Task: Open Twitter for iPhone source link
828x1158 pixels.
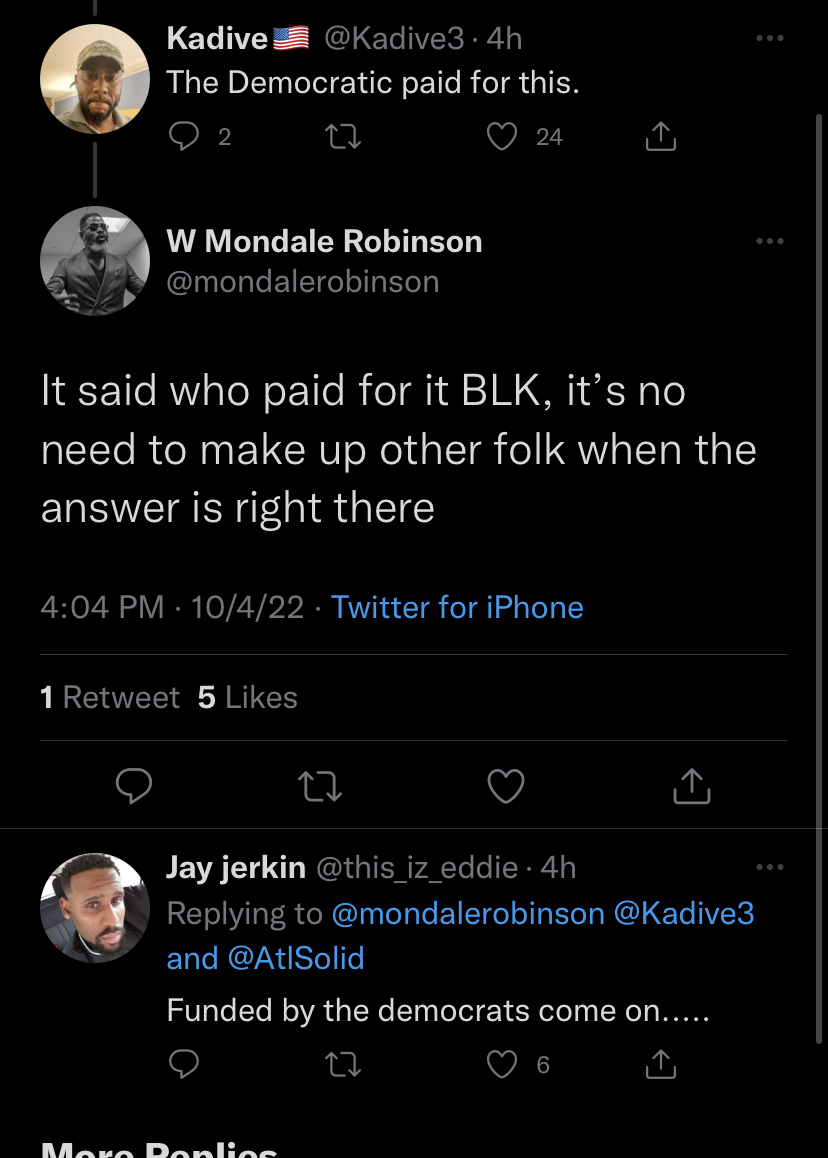Action: click(x=457, y=607)
